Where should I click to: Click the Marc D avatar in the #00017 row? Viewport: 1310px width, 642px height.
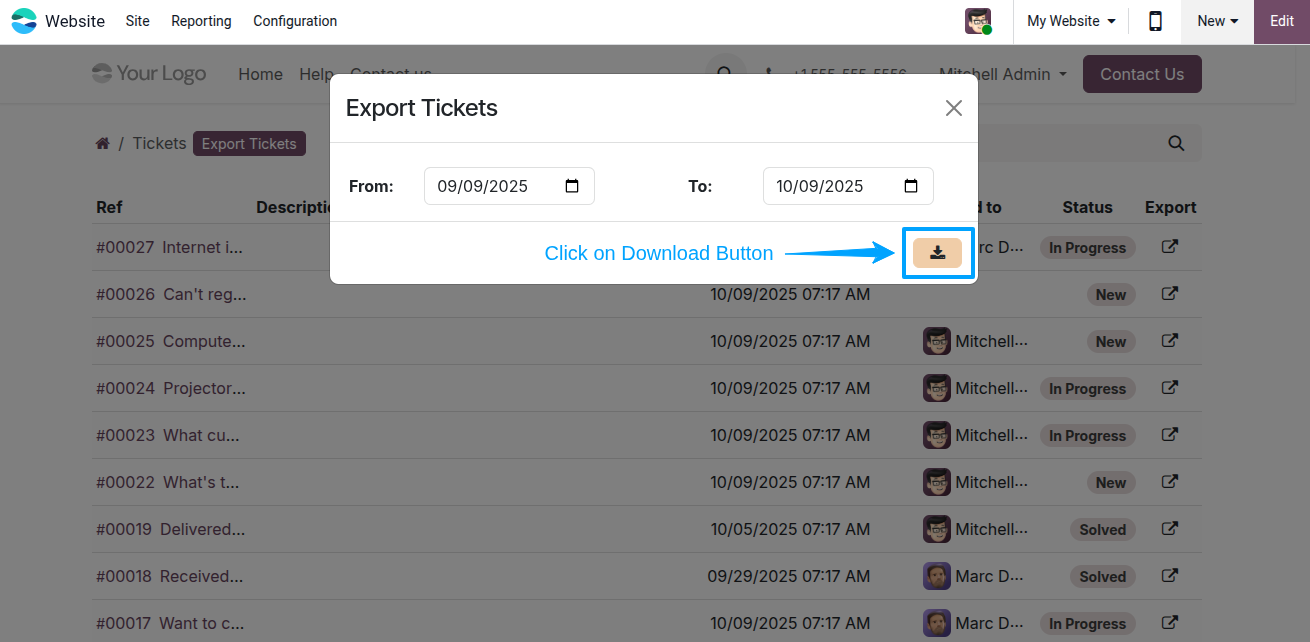pos(937,623)
